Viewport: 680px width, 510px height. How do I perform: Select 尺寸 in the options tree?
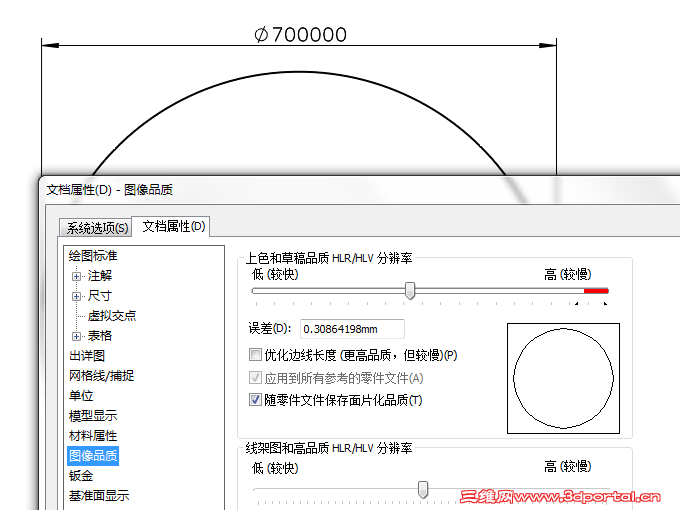click(x=100, y=295)
